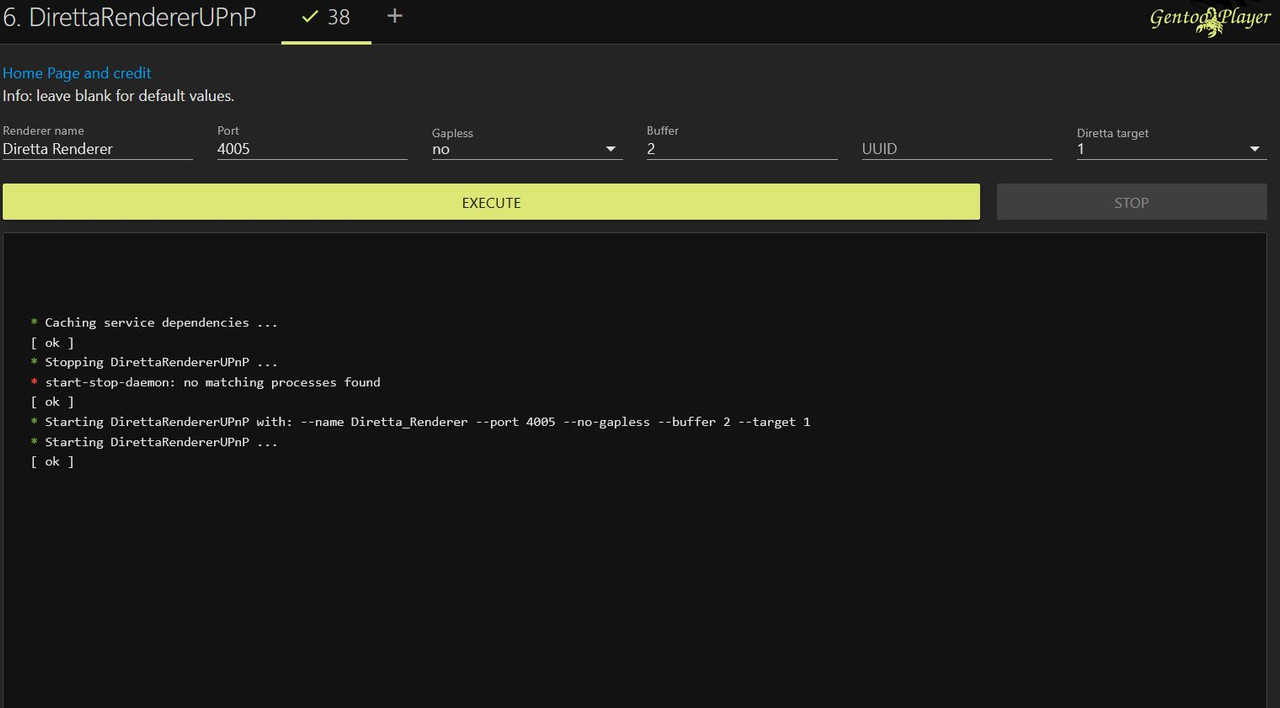Click the GentooPlayer logo

click(x=1210, y=19)
